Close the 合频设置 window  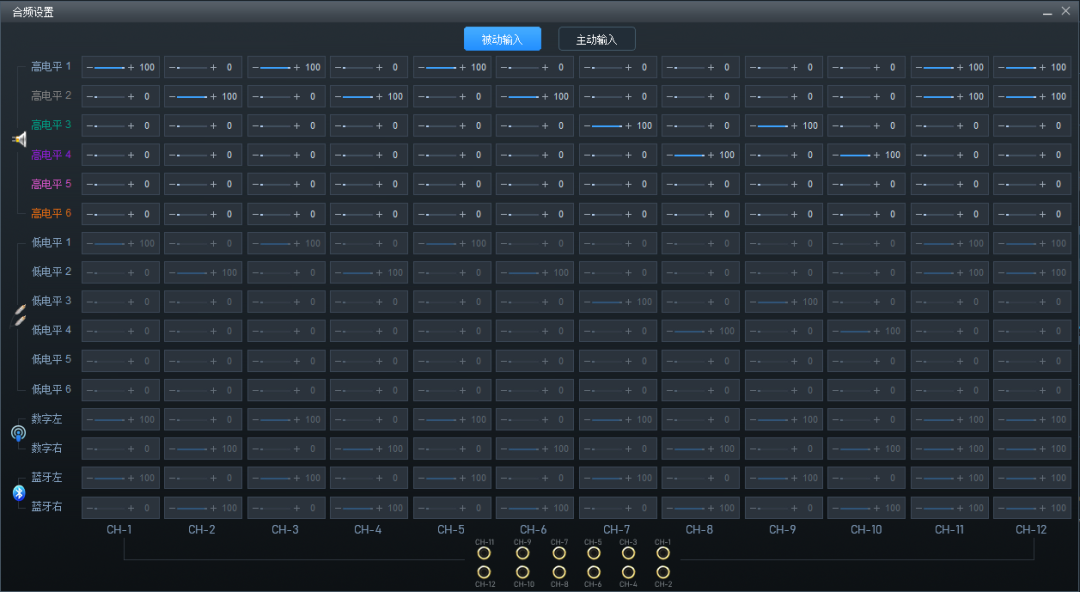[x=1066, y=11]
